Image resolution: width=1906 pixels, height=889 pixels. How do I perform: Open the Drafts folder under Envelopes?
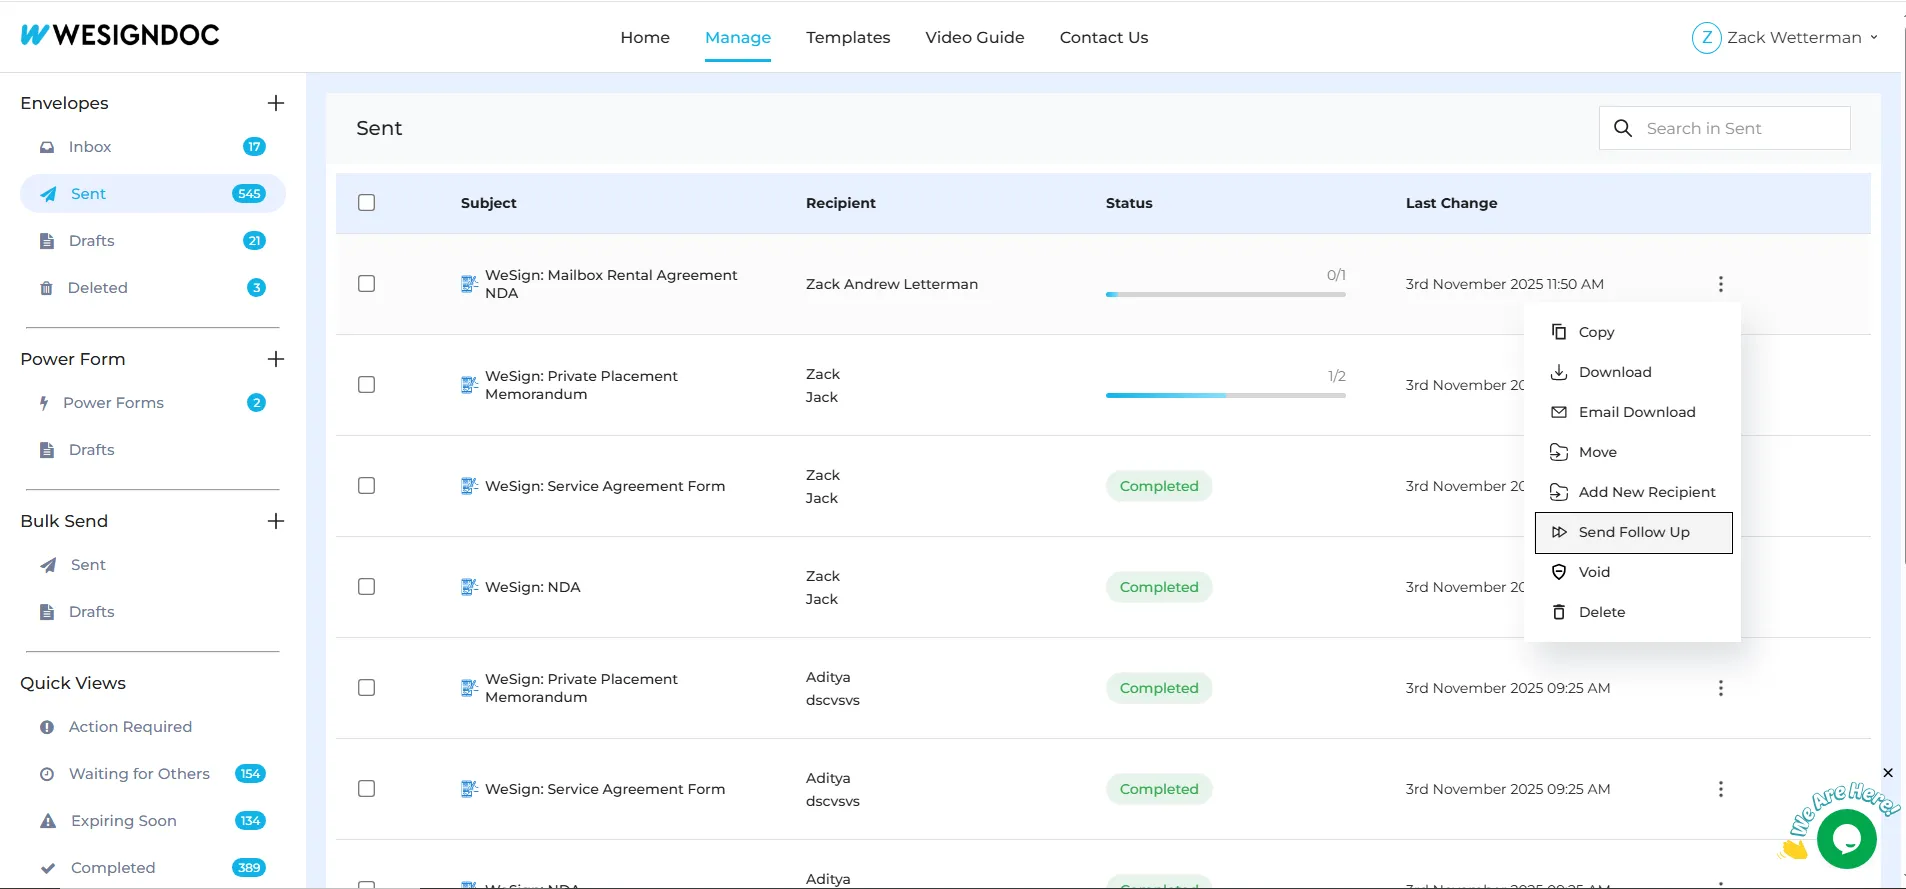91,241
